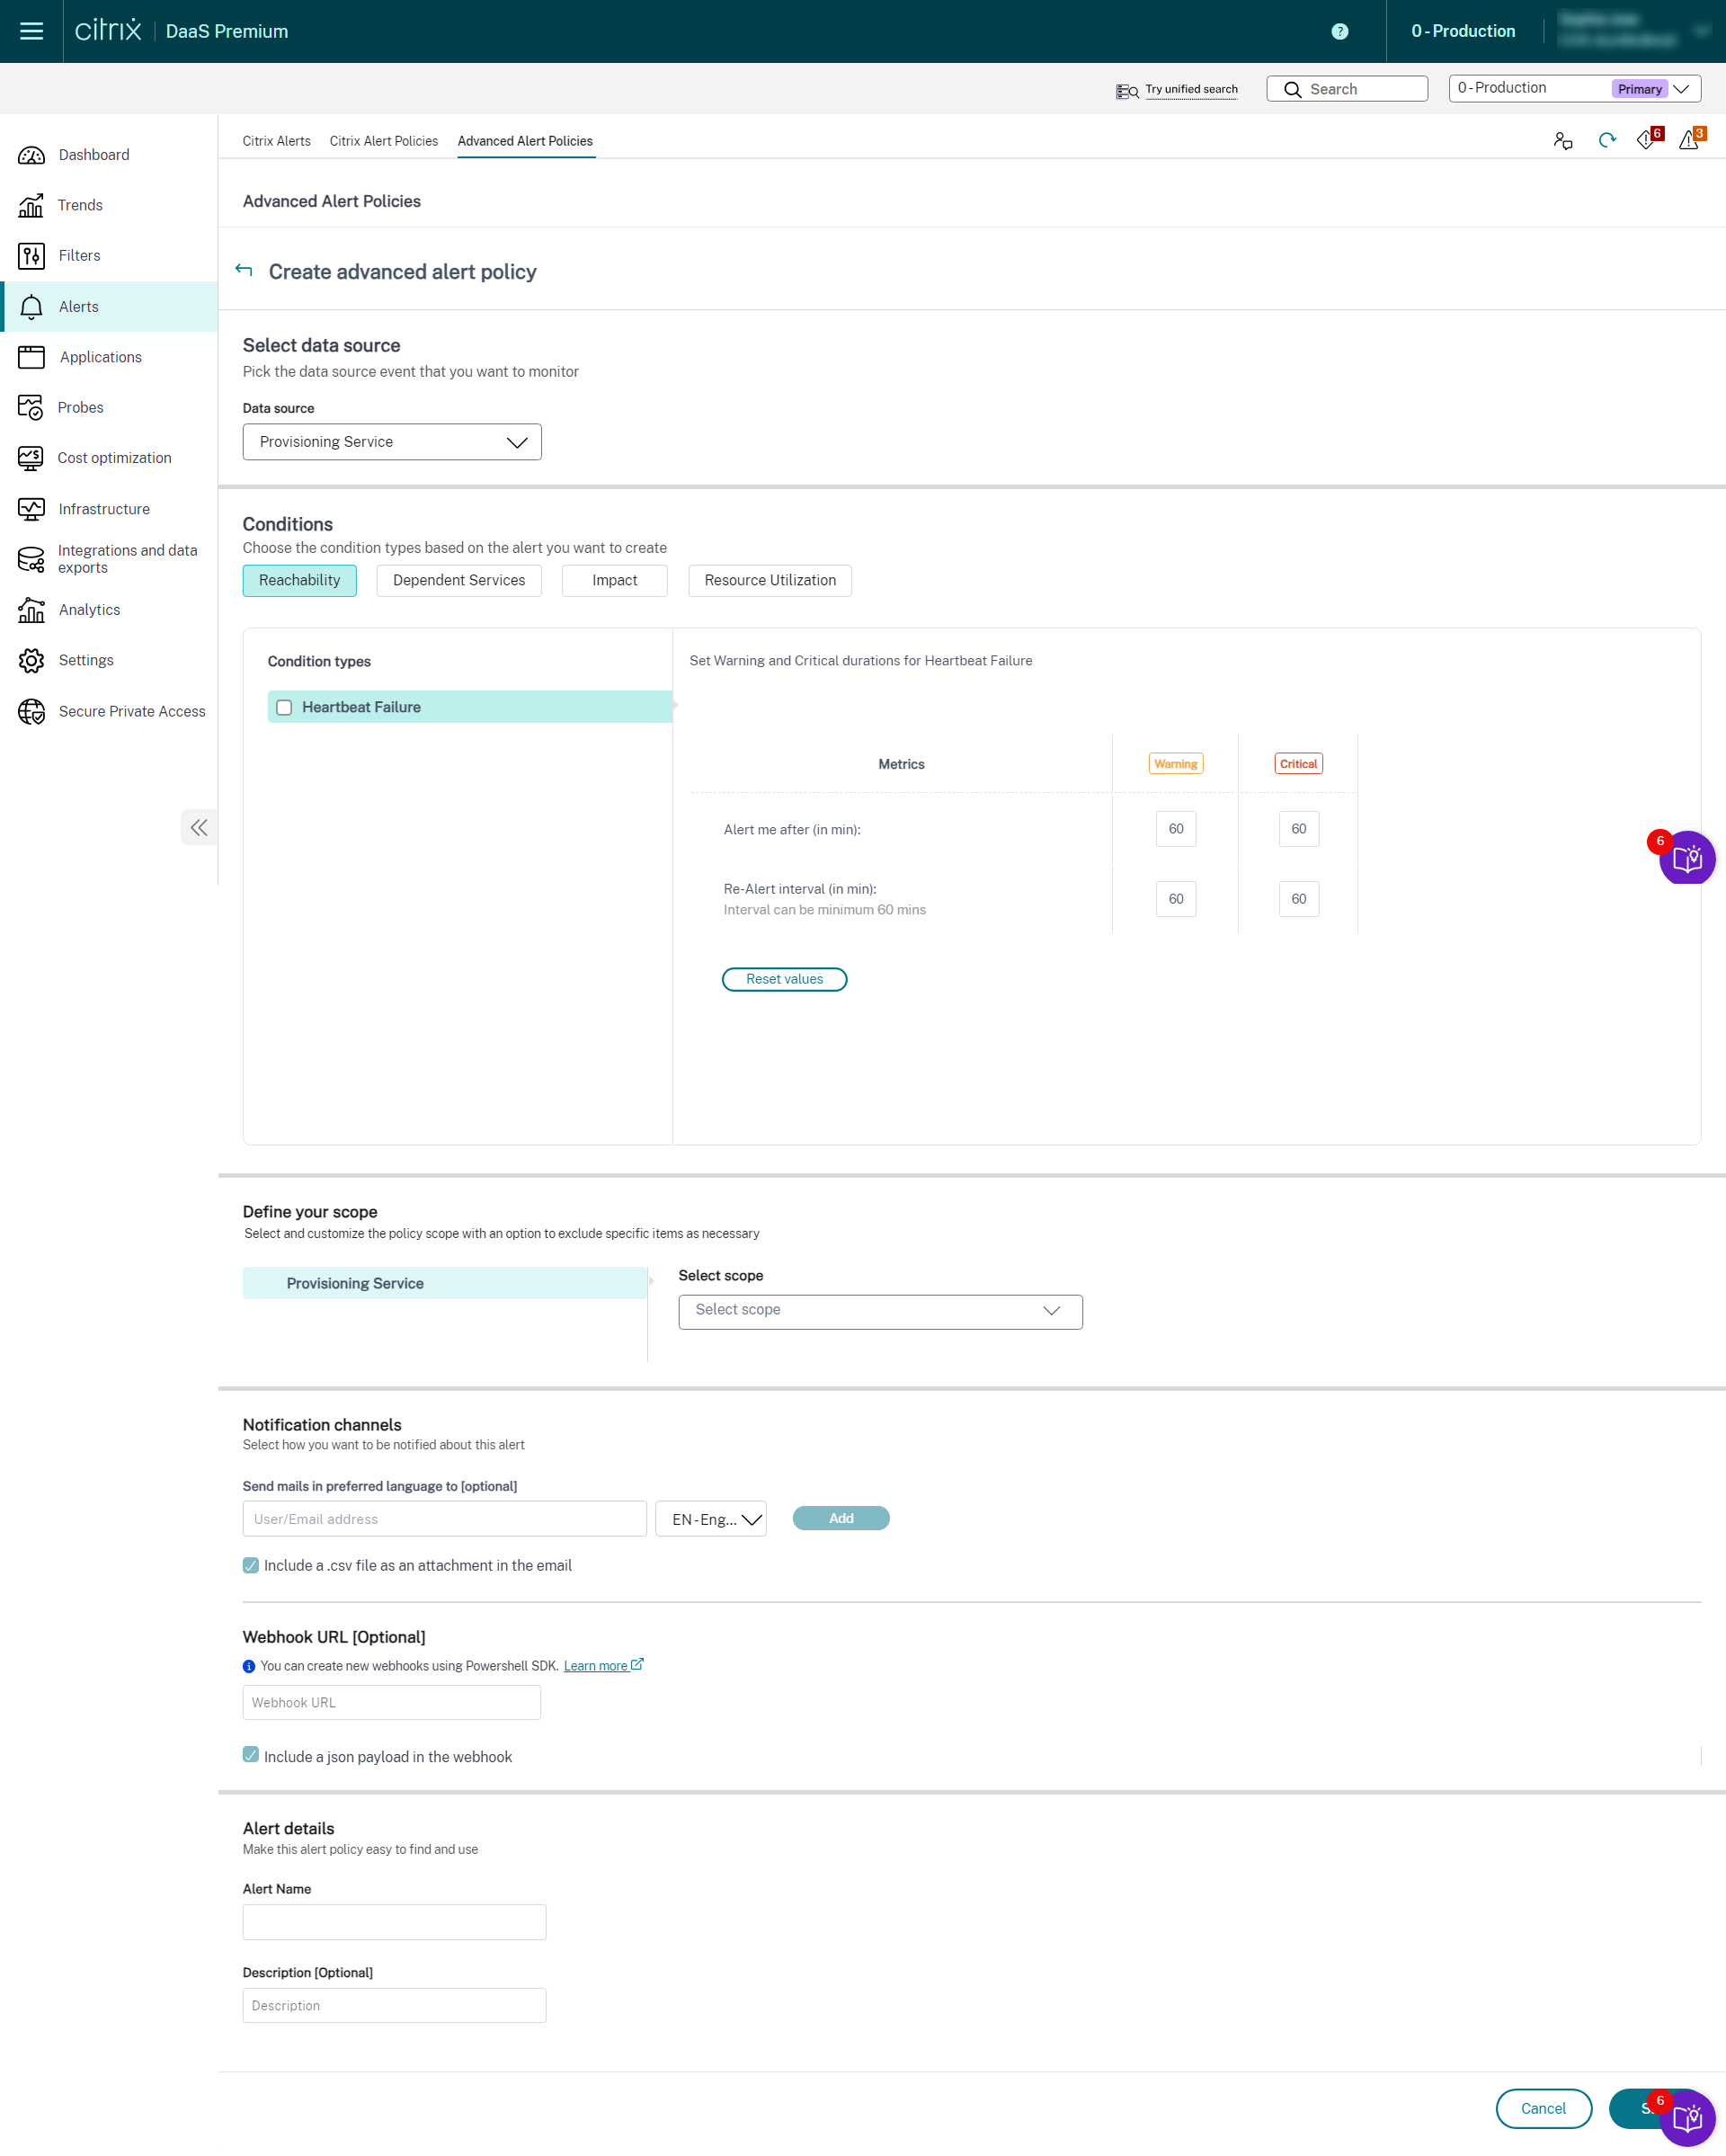Open the hamburger navigation menu
The height and width of the screenshot is (2156, 1726).
tap(31, 31)
